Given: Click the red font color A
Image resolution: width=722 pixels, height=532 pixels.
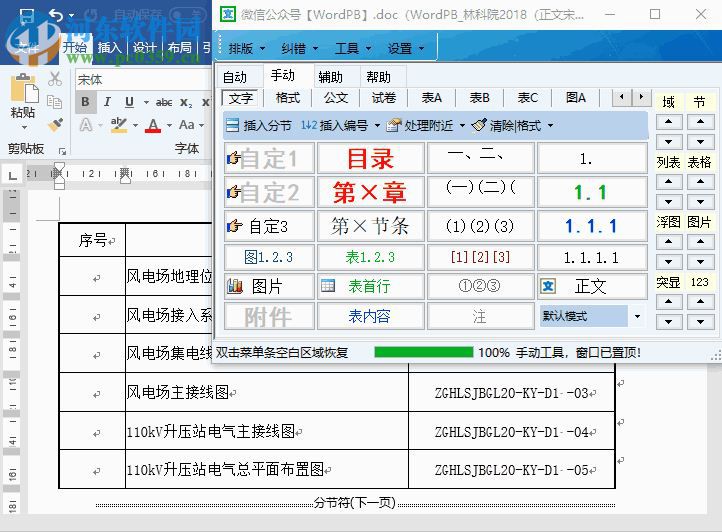Looking at the screenshot, I should tap(153, 125).
